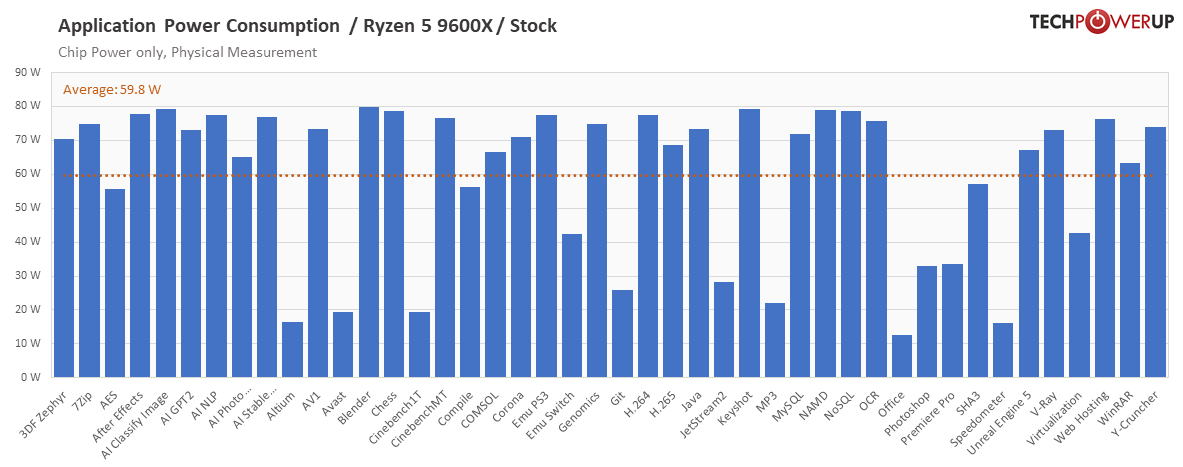This screenshot has width=1183, height=467.
Task: Select the Blender bar in the chart
Action: coord(369,242)
